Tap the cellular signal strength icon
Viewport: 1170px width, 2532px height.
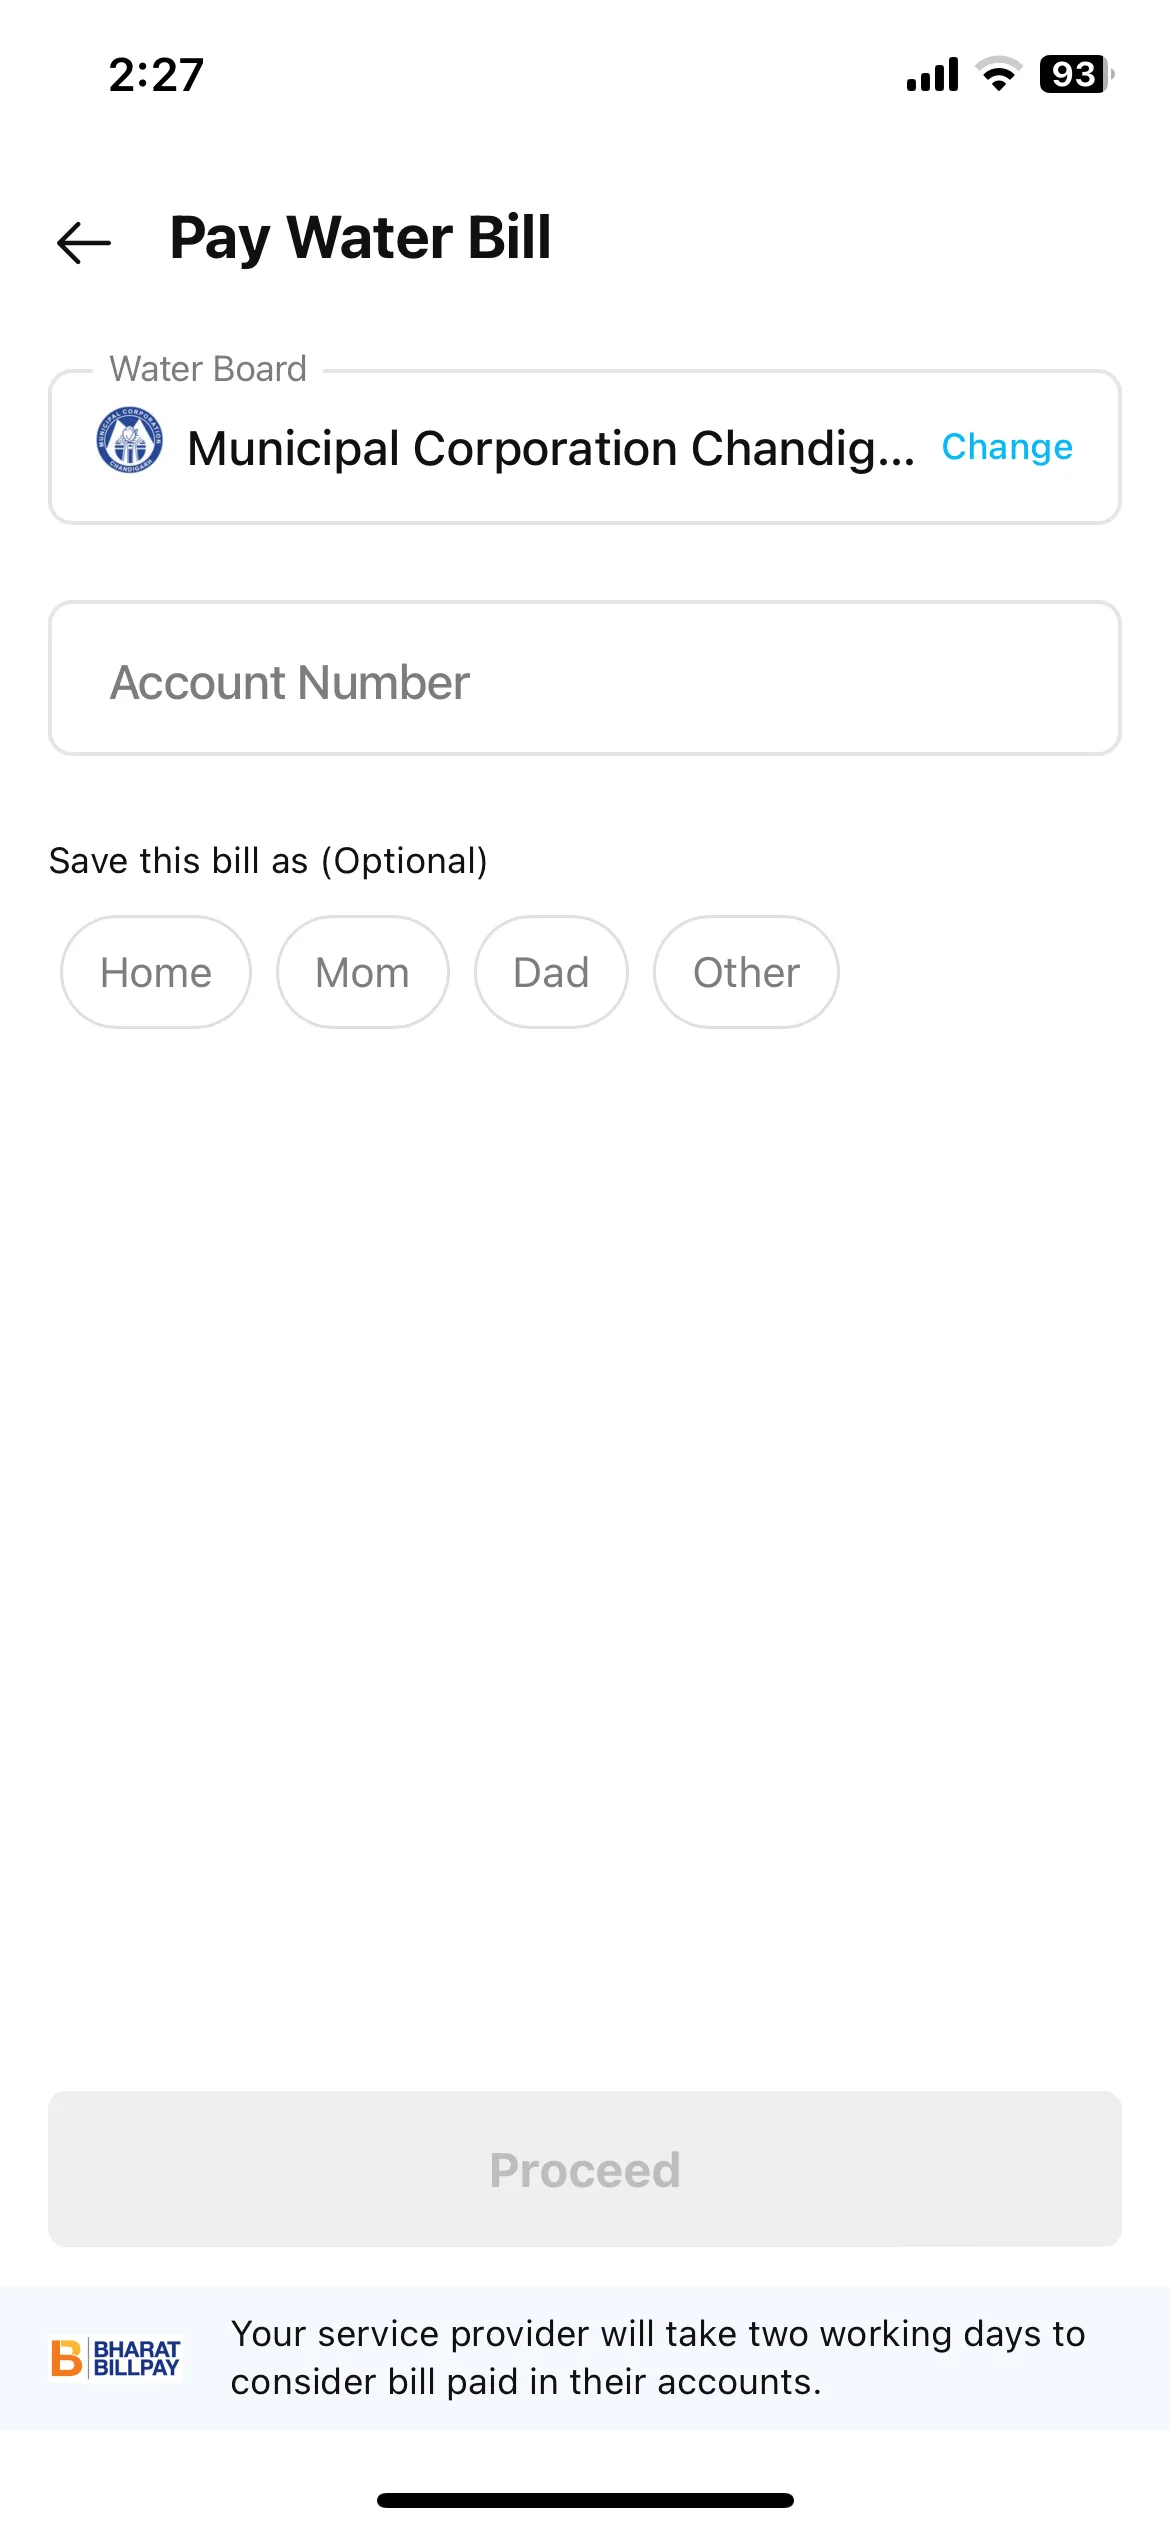pyautogui.click(x=932, y=75)
